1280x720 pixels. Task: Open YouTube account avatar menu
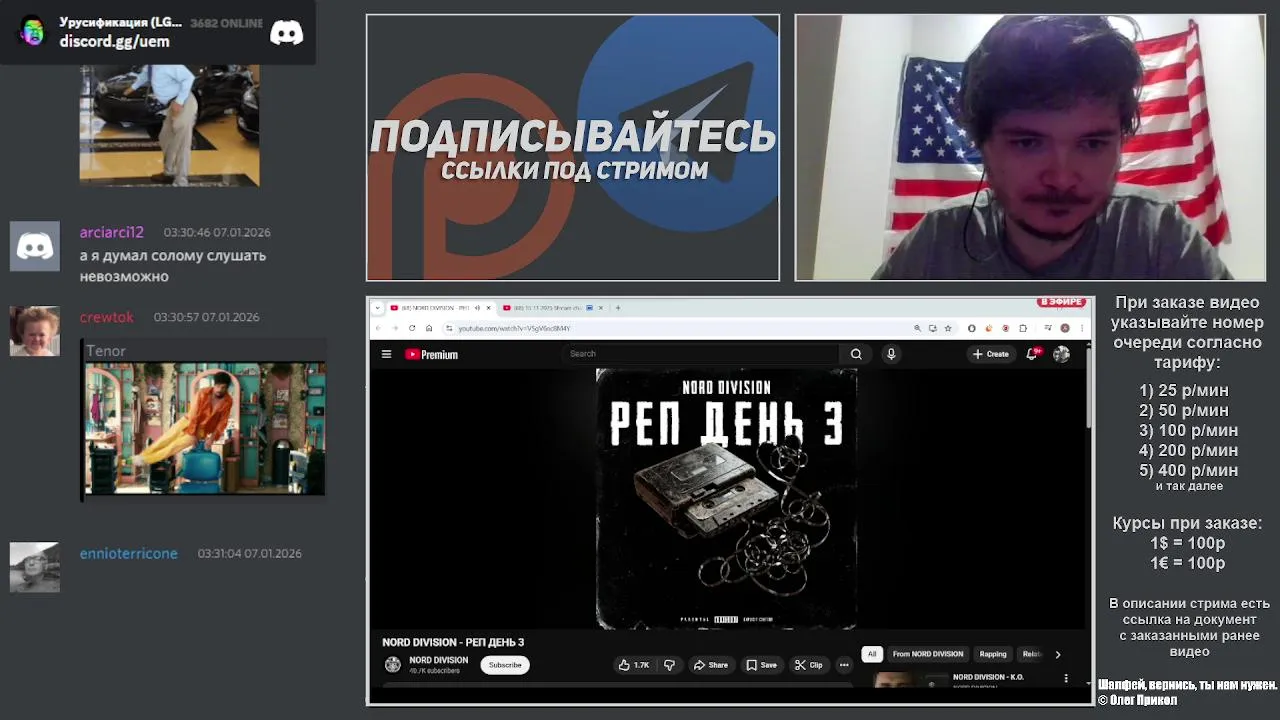[1061, 354]
